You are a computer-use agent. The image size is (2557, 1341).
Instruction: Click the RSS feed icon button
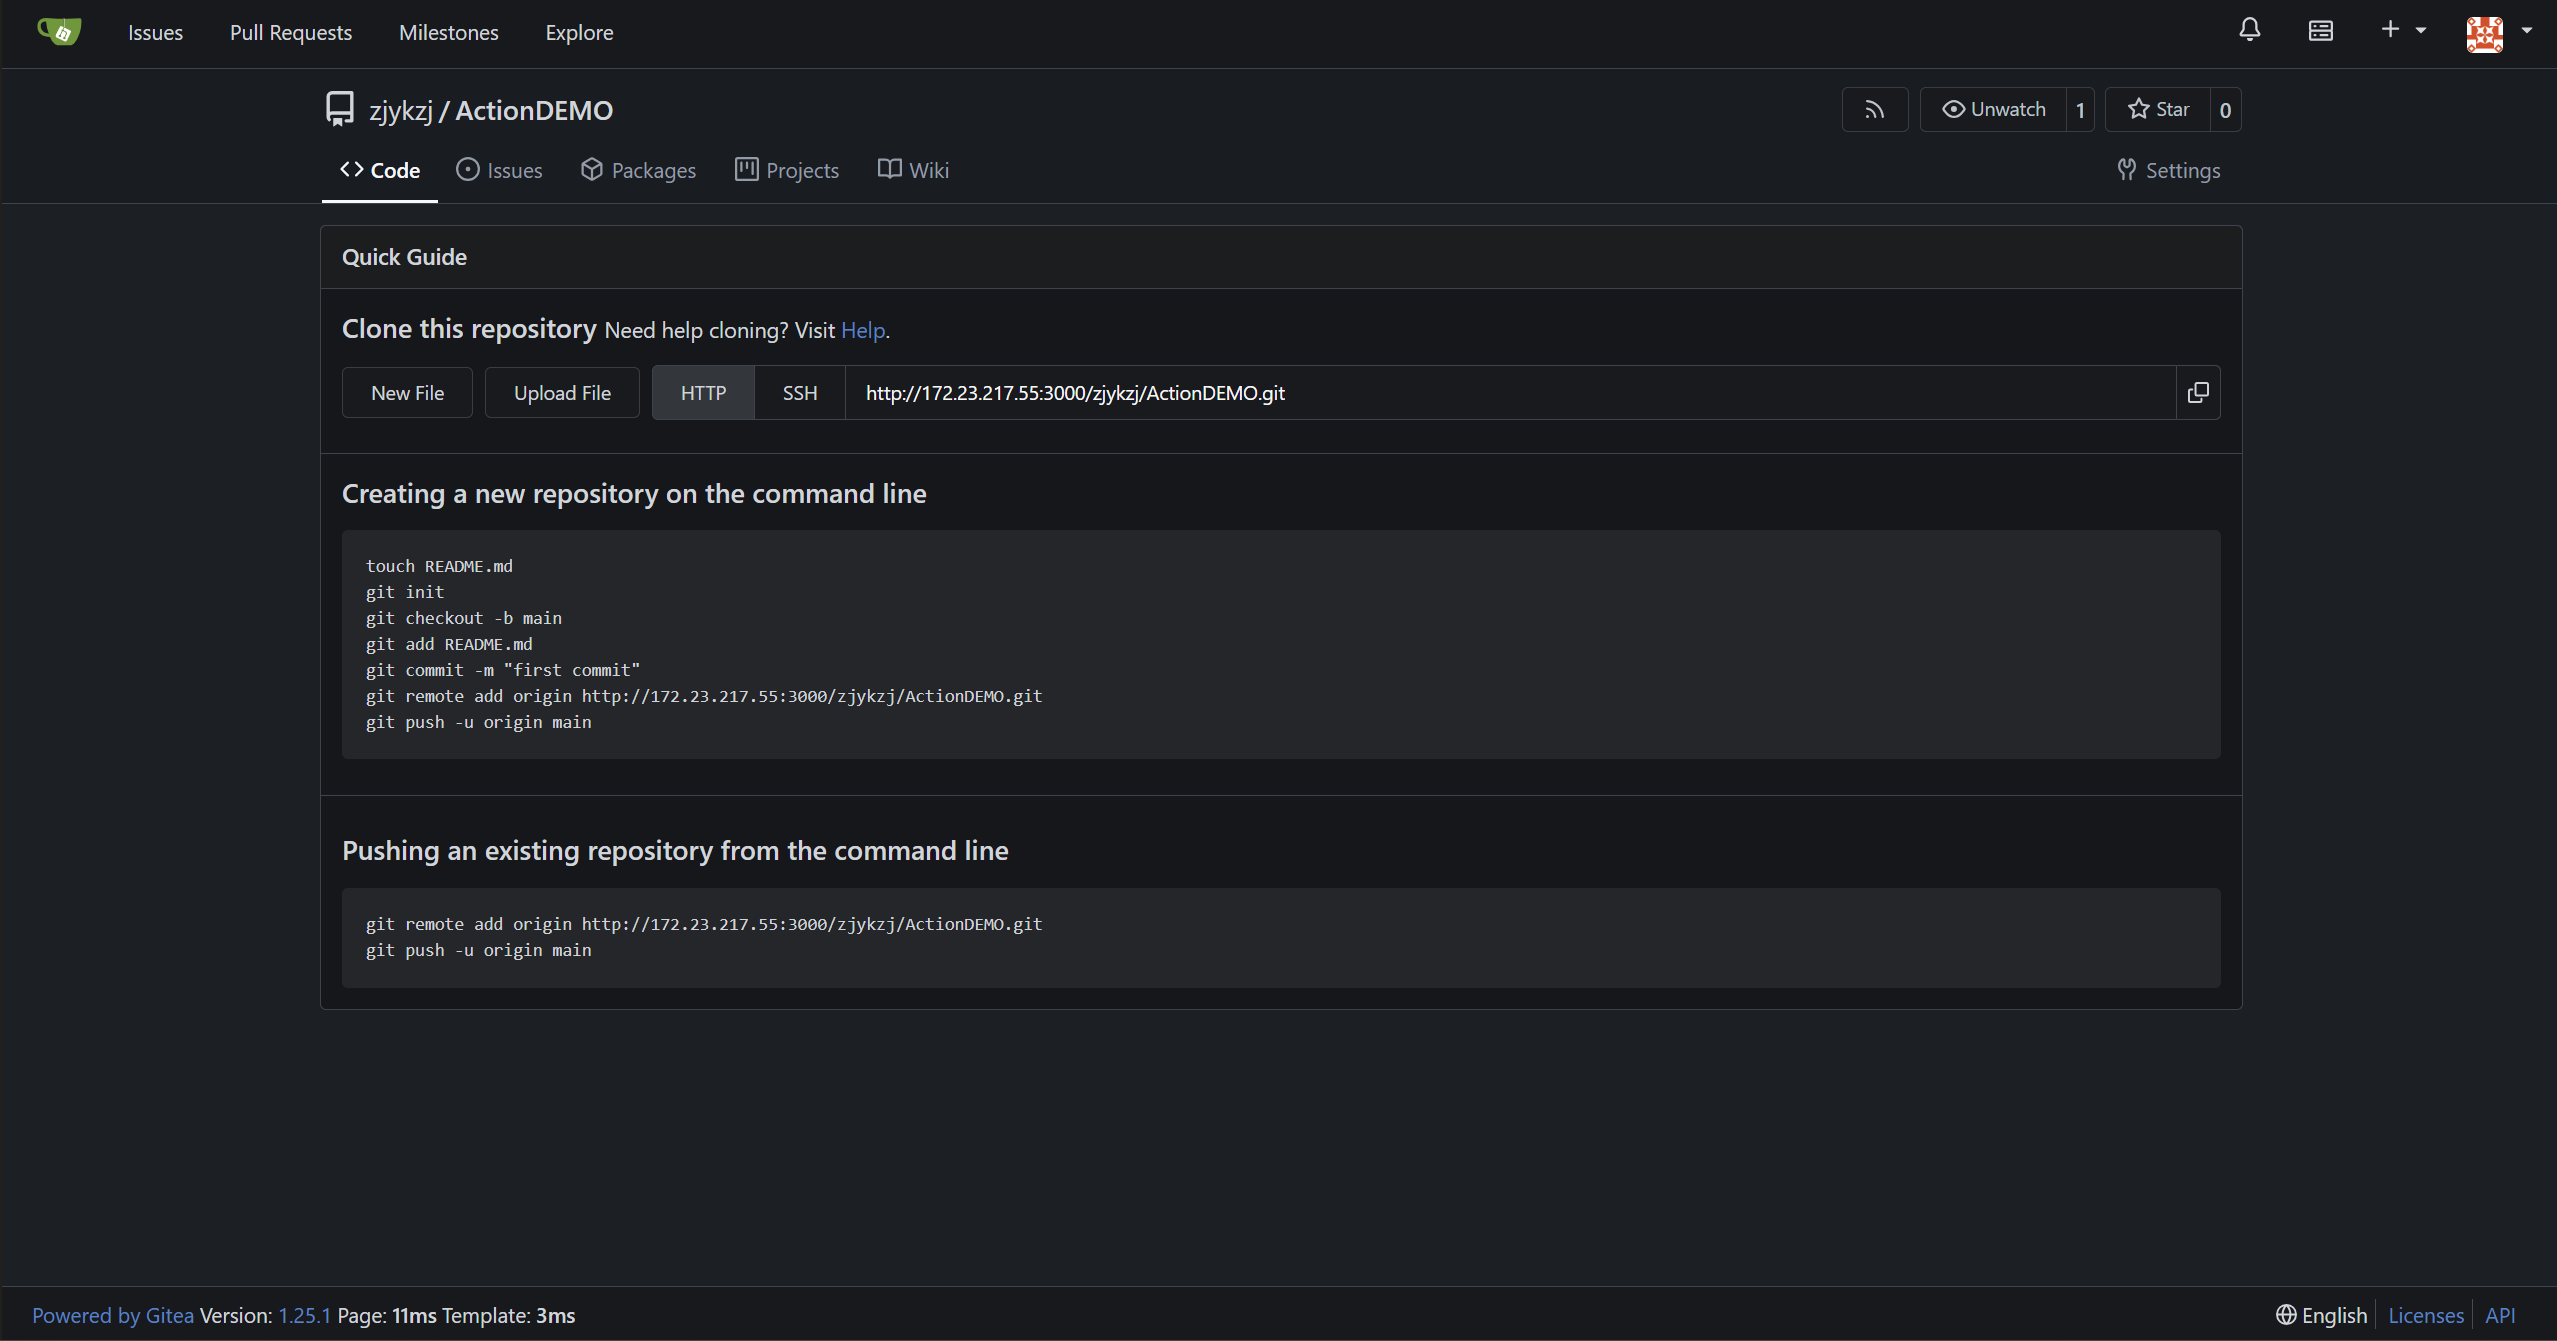point(1874,110)
